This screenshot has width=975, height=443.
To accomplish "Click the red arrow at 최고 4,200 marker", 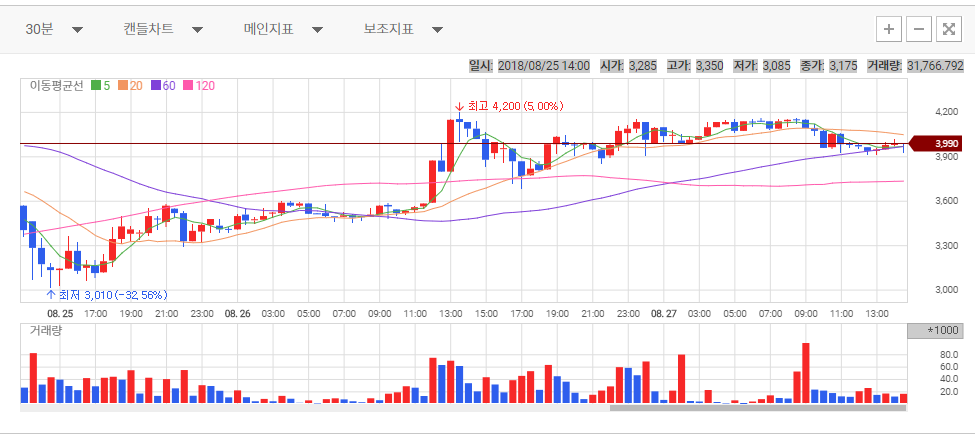I will 459,106.
